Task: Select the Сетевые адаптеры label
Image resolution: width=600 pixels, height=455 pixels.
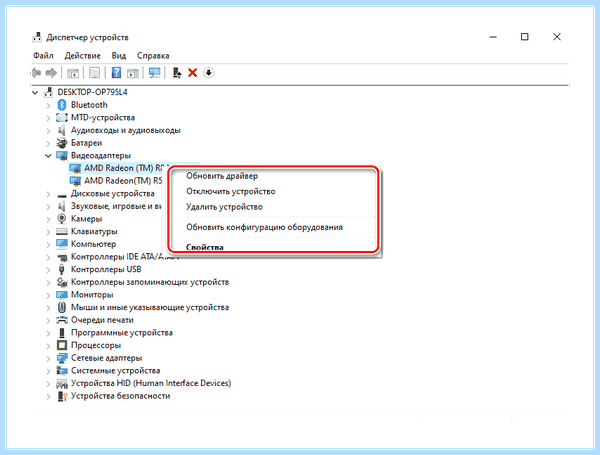Action: click(x=106, y=358)
